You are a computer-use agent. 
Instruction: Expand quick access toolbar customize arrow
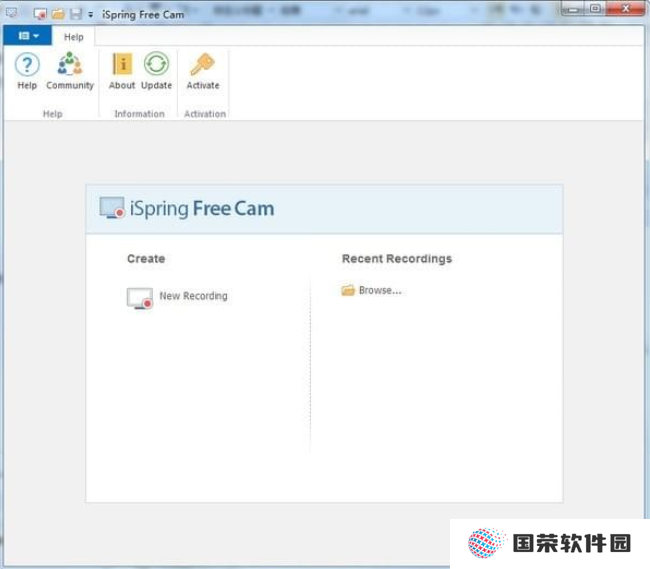[90, 15]
